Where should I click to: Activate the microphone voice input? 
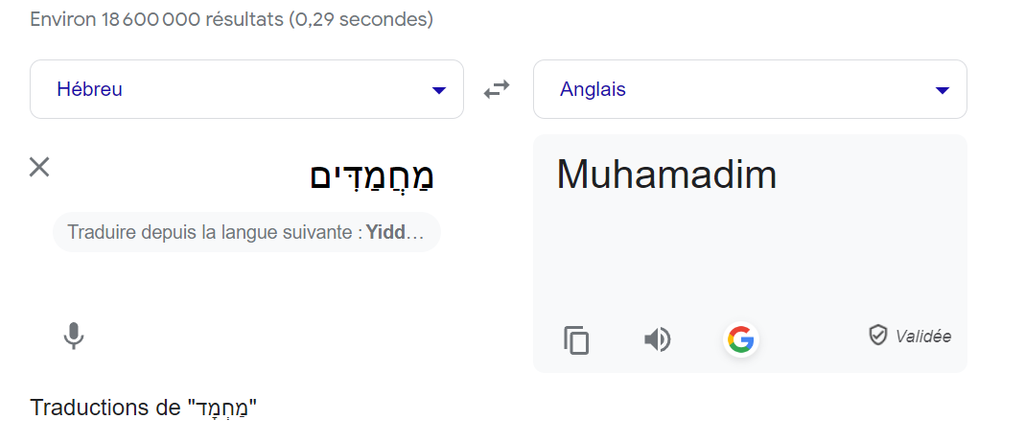click(73, 337)
